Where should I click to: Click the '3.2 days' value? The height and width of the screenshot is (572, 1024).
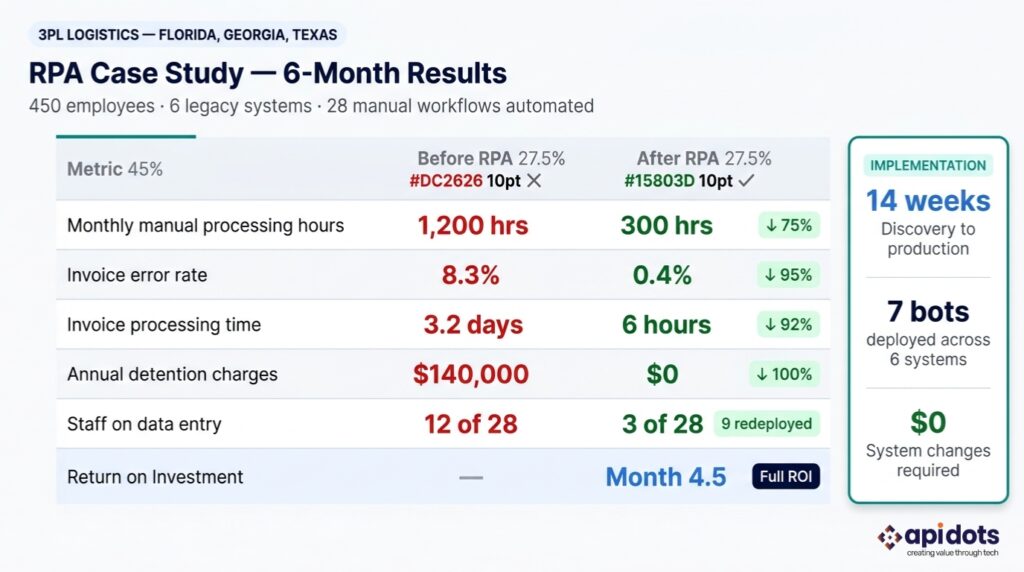(x=473, y=325)
